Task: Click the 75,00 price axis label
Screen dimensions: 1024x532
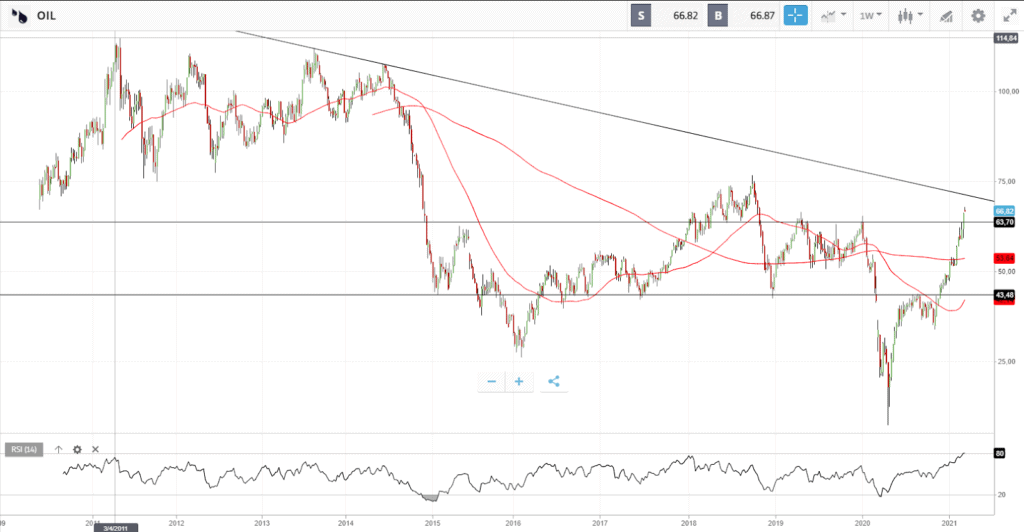Action: 1008,181
